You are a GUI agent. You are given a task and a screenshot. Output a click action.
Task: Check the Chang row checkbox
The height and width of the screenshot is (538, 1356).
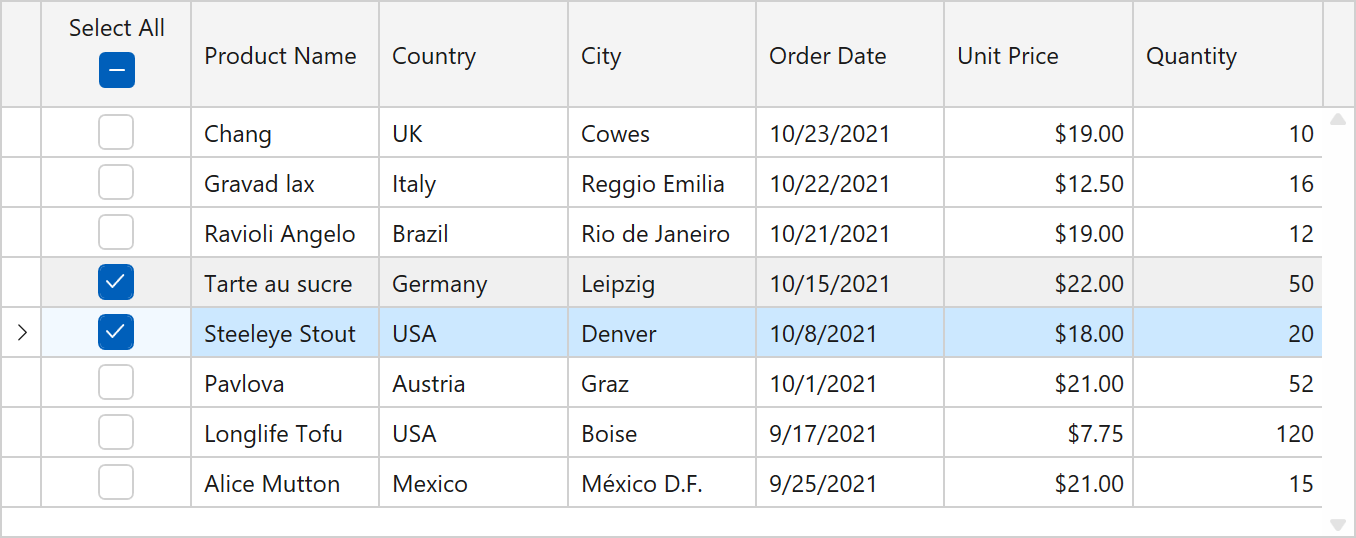[x=116, y=133]
